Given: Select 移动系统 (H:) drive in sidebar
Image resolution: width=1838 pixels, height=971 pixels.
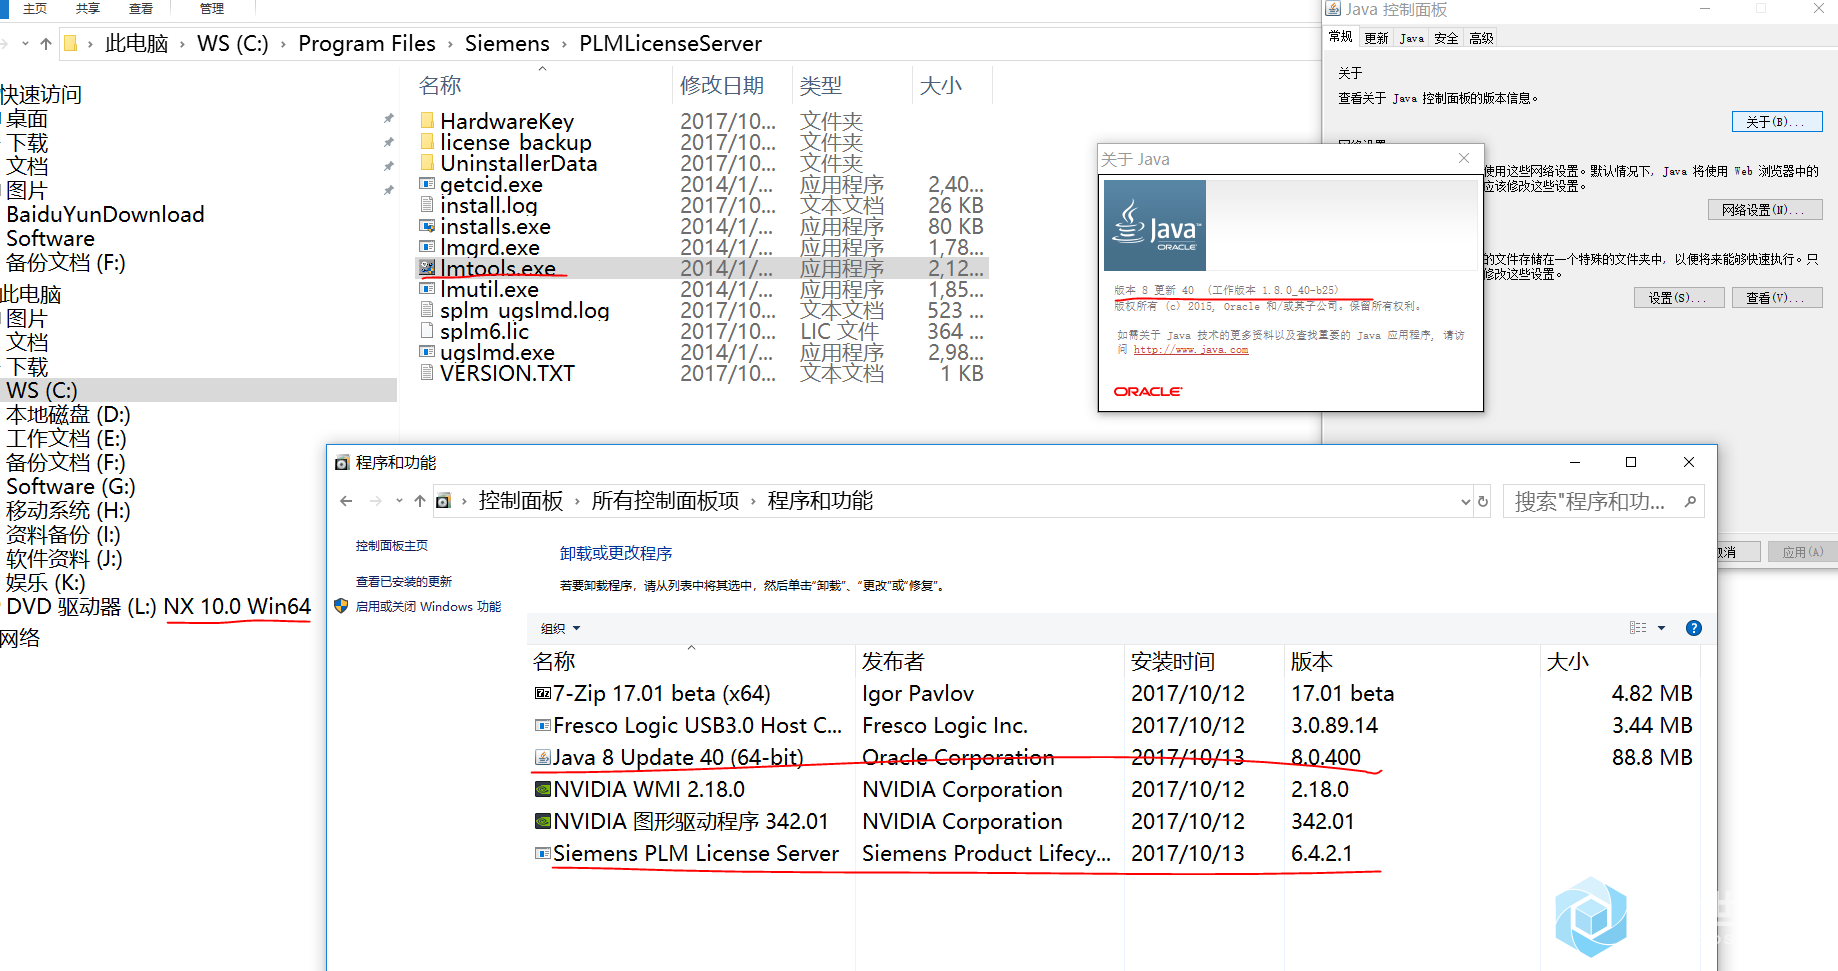Looking at the screenshot, I should tap(68, 510).
